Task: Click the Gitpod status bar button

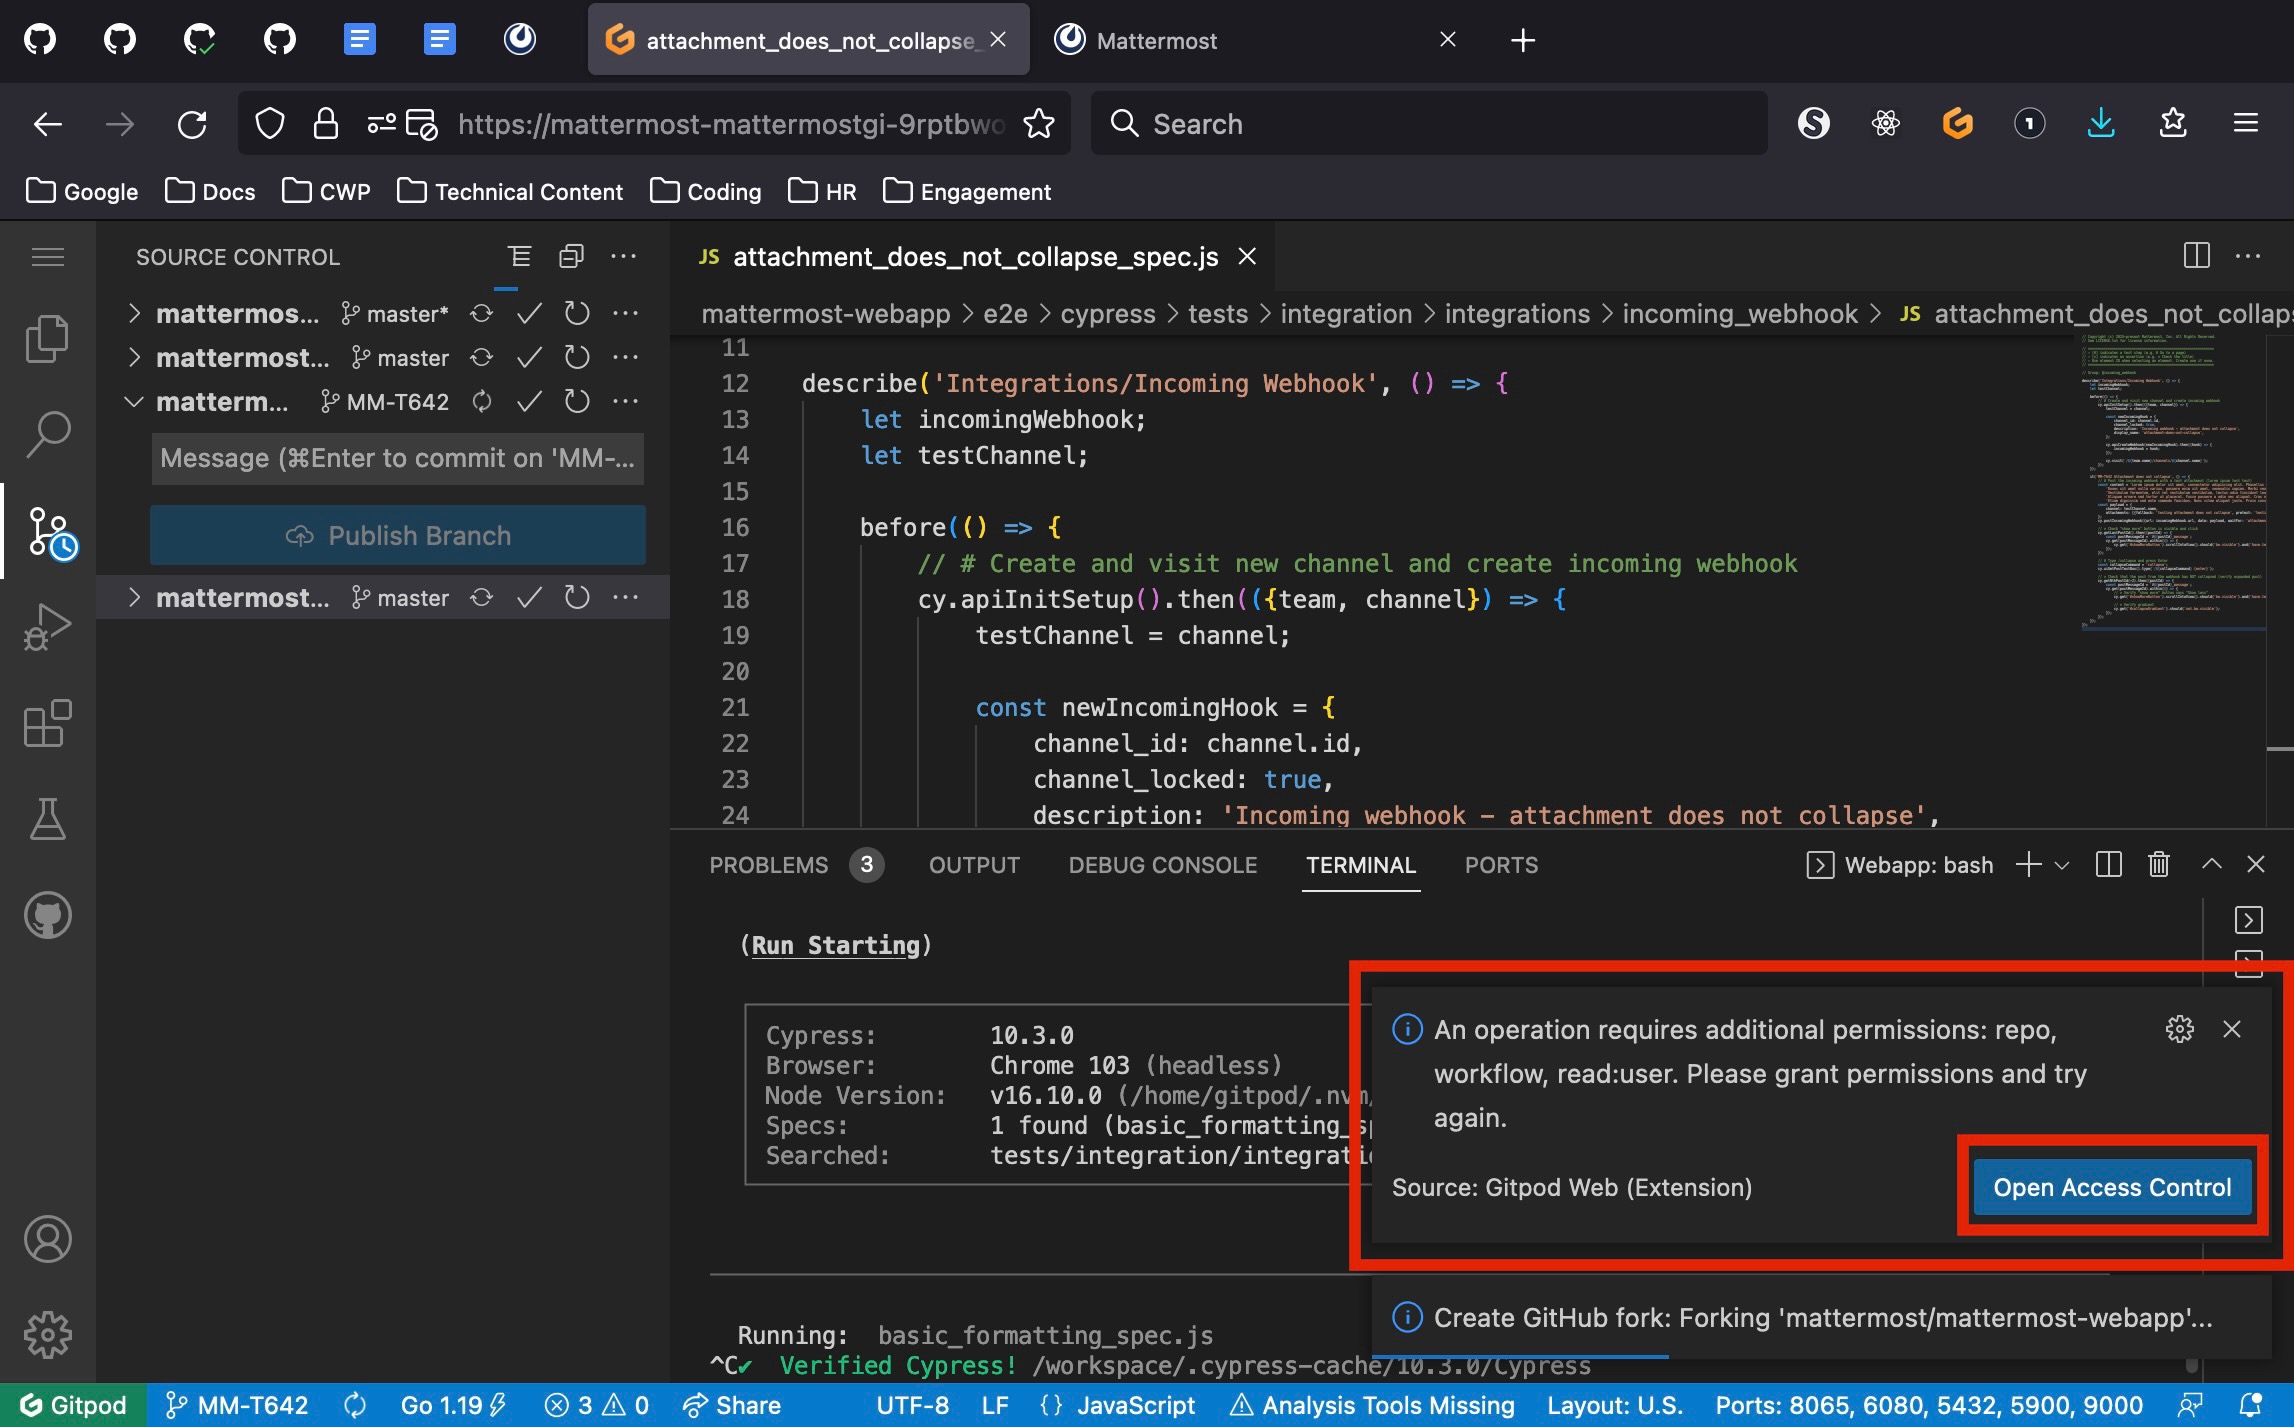Action: click(73, 1405)
